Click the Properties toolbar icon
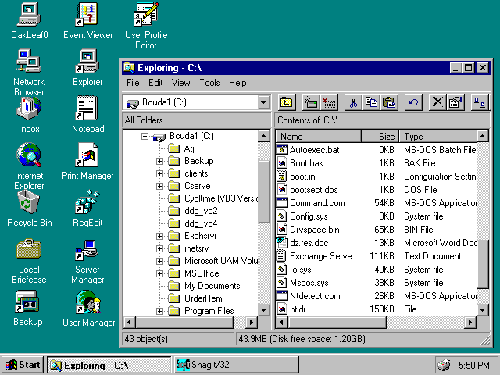This screenshot has height=375, width=500. pos(456,103)
